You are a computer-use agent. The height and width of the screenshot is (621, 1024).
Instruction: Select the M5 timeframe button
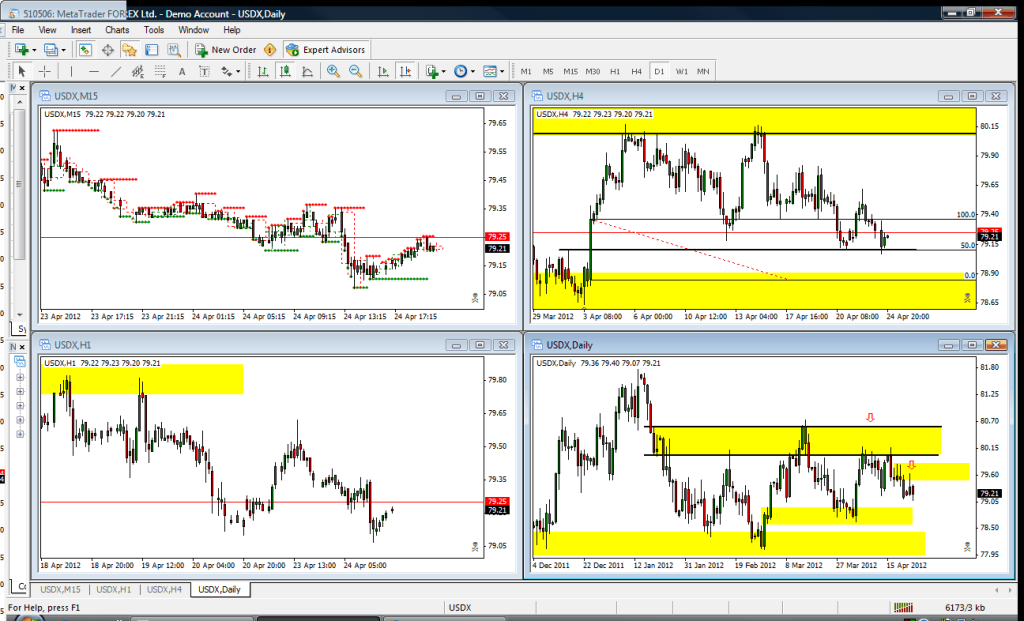coord(548,71)
